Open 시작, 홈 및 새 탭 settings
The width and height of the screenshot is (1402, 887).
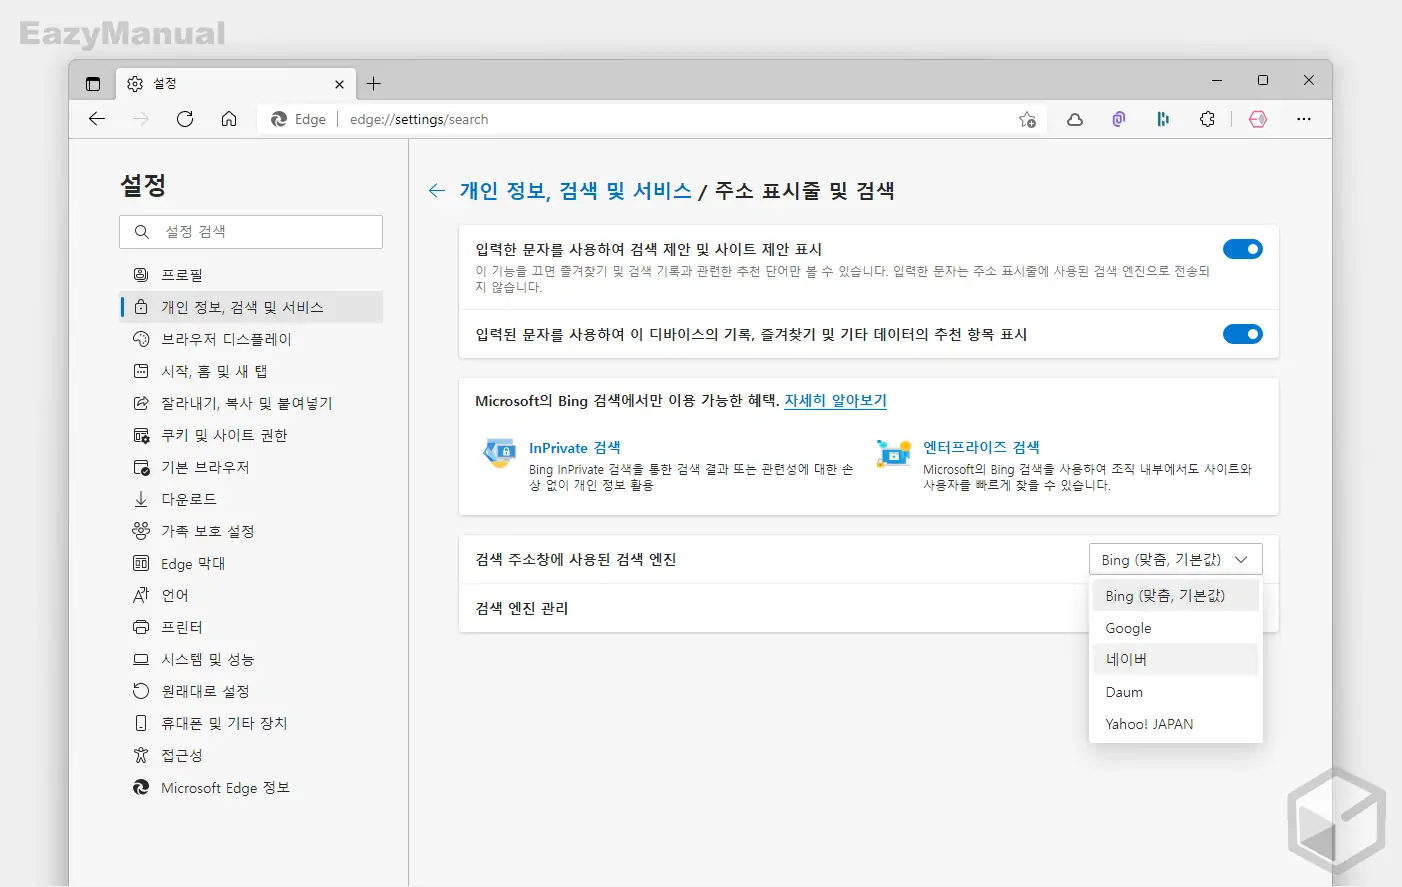pos(251,371)
